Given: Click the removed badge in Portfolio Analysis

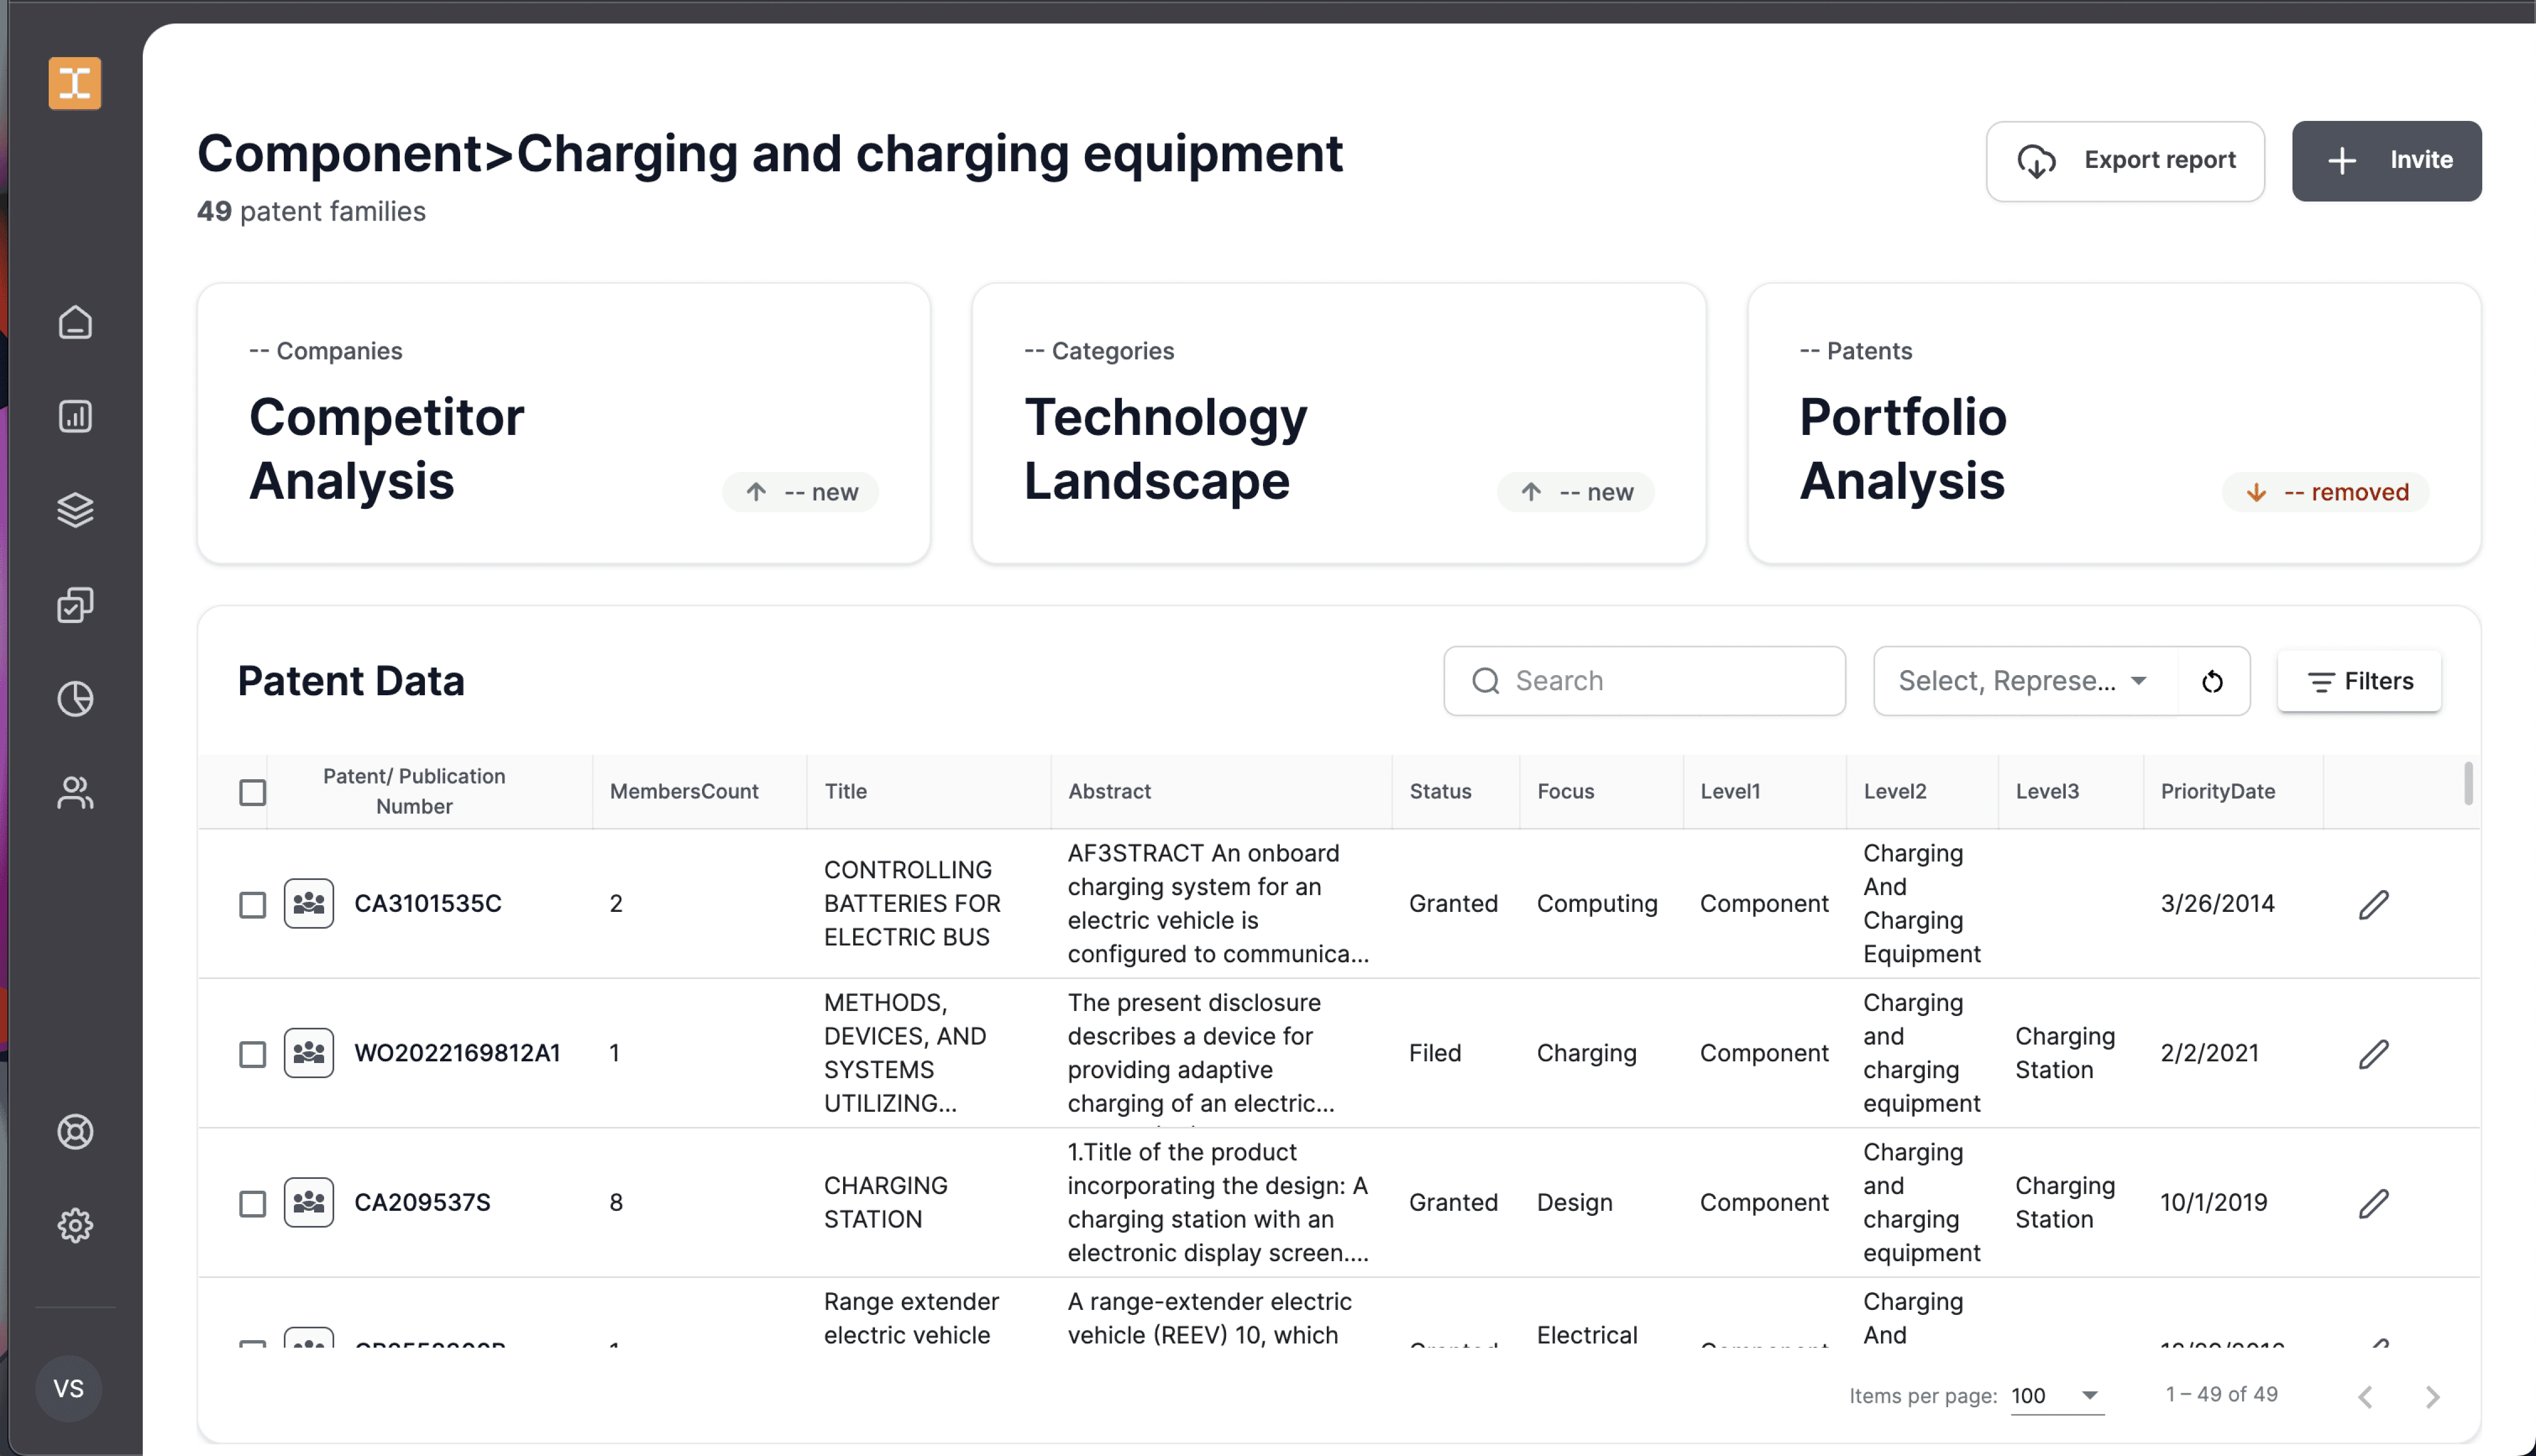Looking at the screenshot, I should click(2325, 492).
